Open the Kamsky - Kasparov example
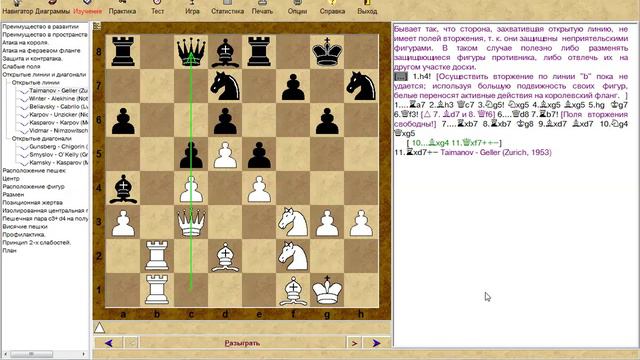Image resolution: width=640 pixels, height=360 pixels. [58, 163]
